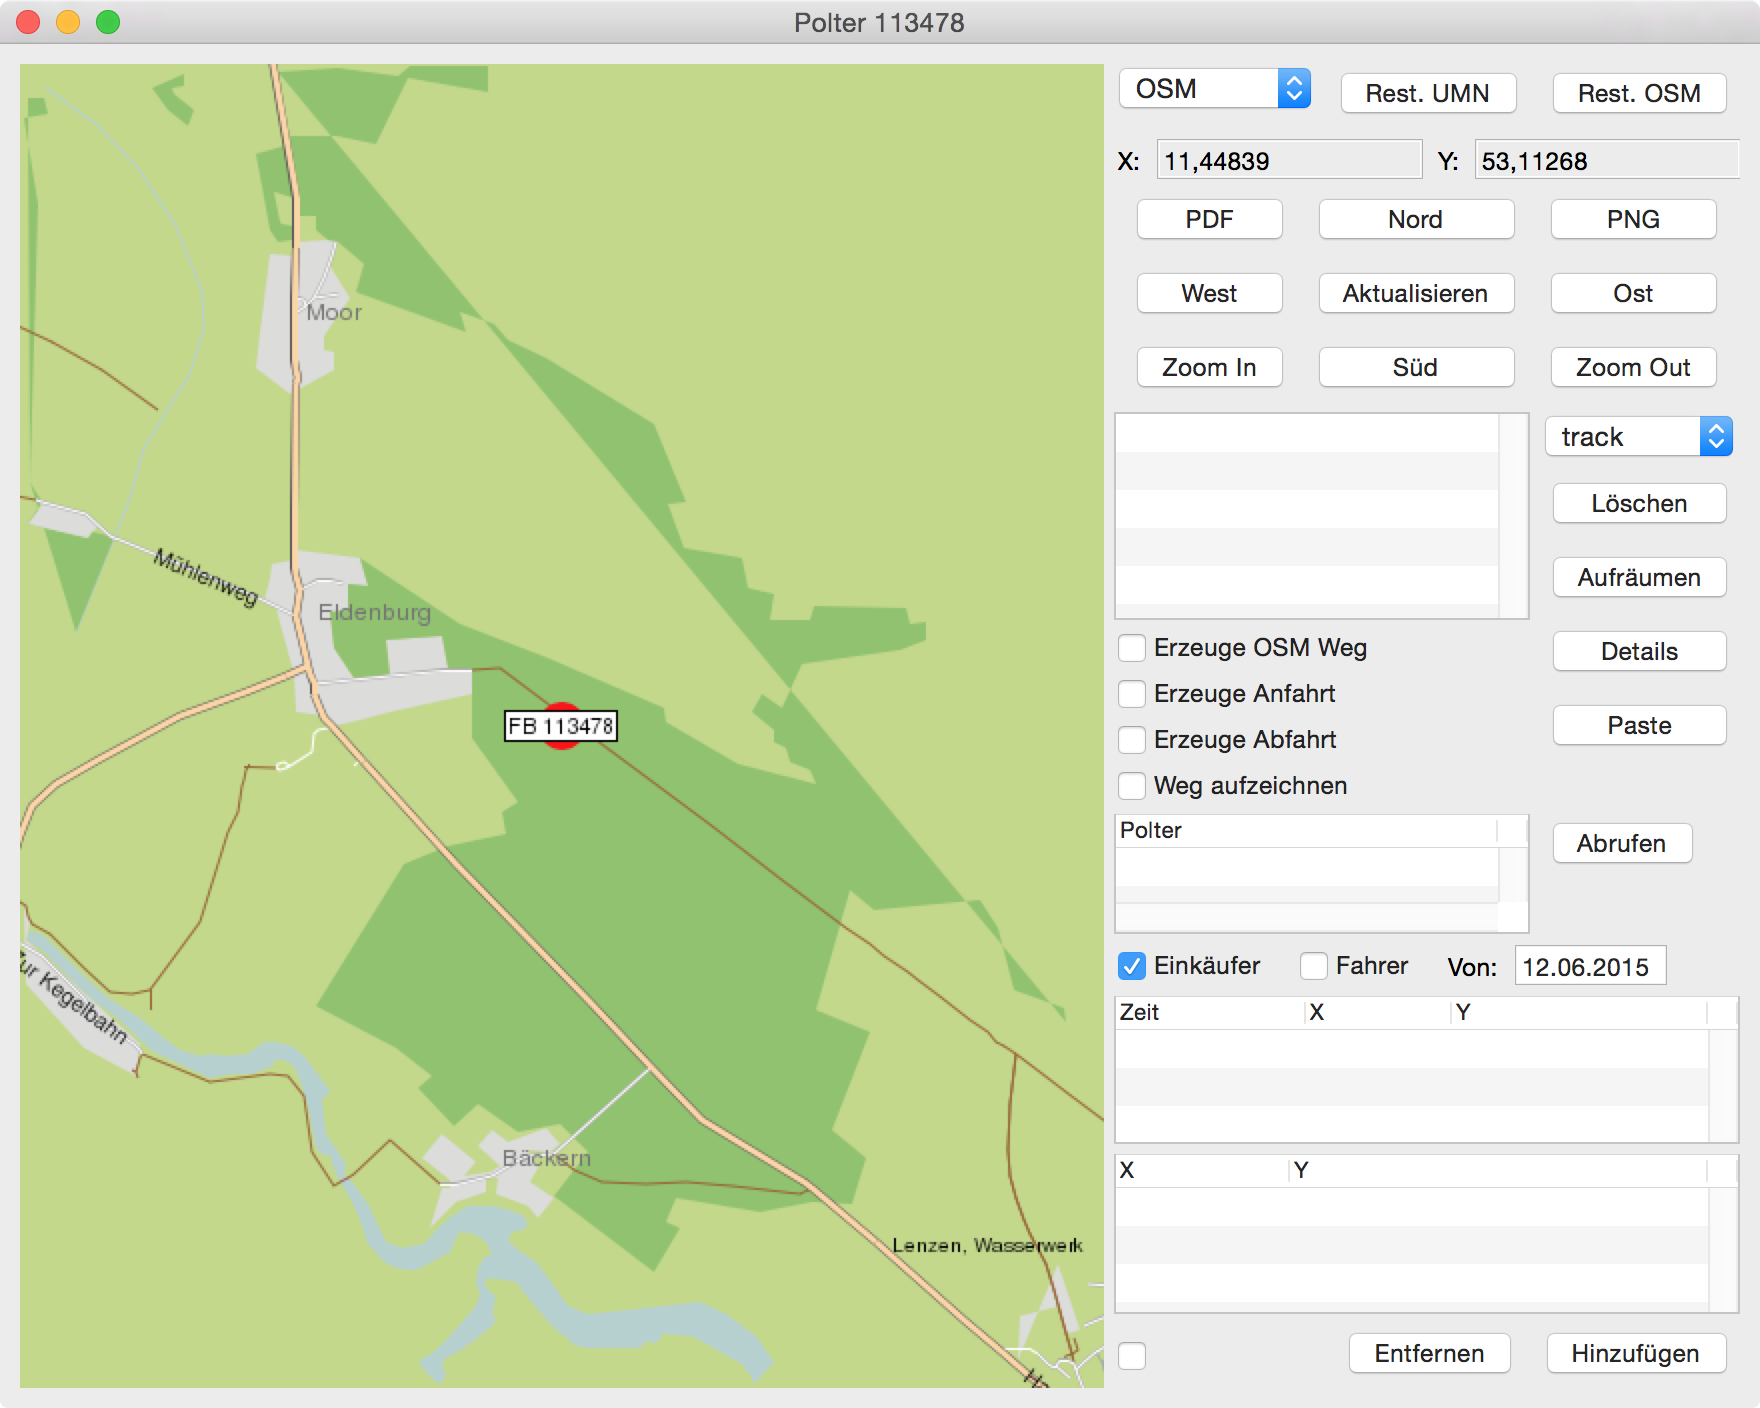The image size is (1760, 1408).
Task: Click Y column header in bottom table
Action: click(x=1498, y=1171)
